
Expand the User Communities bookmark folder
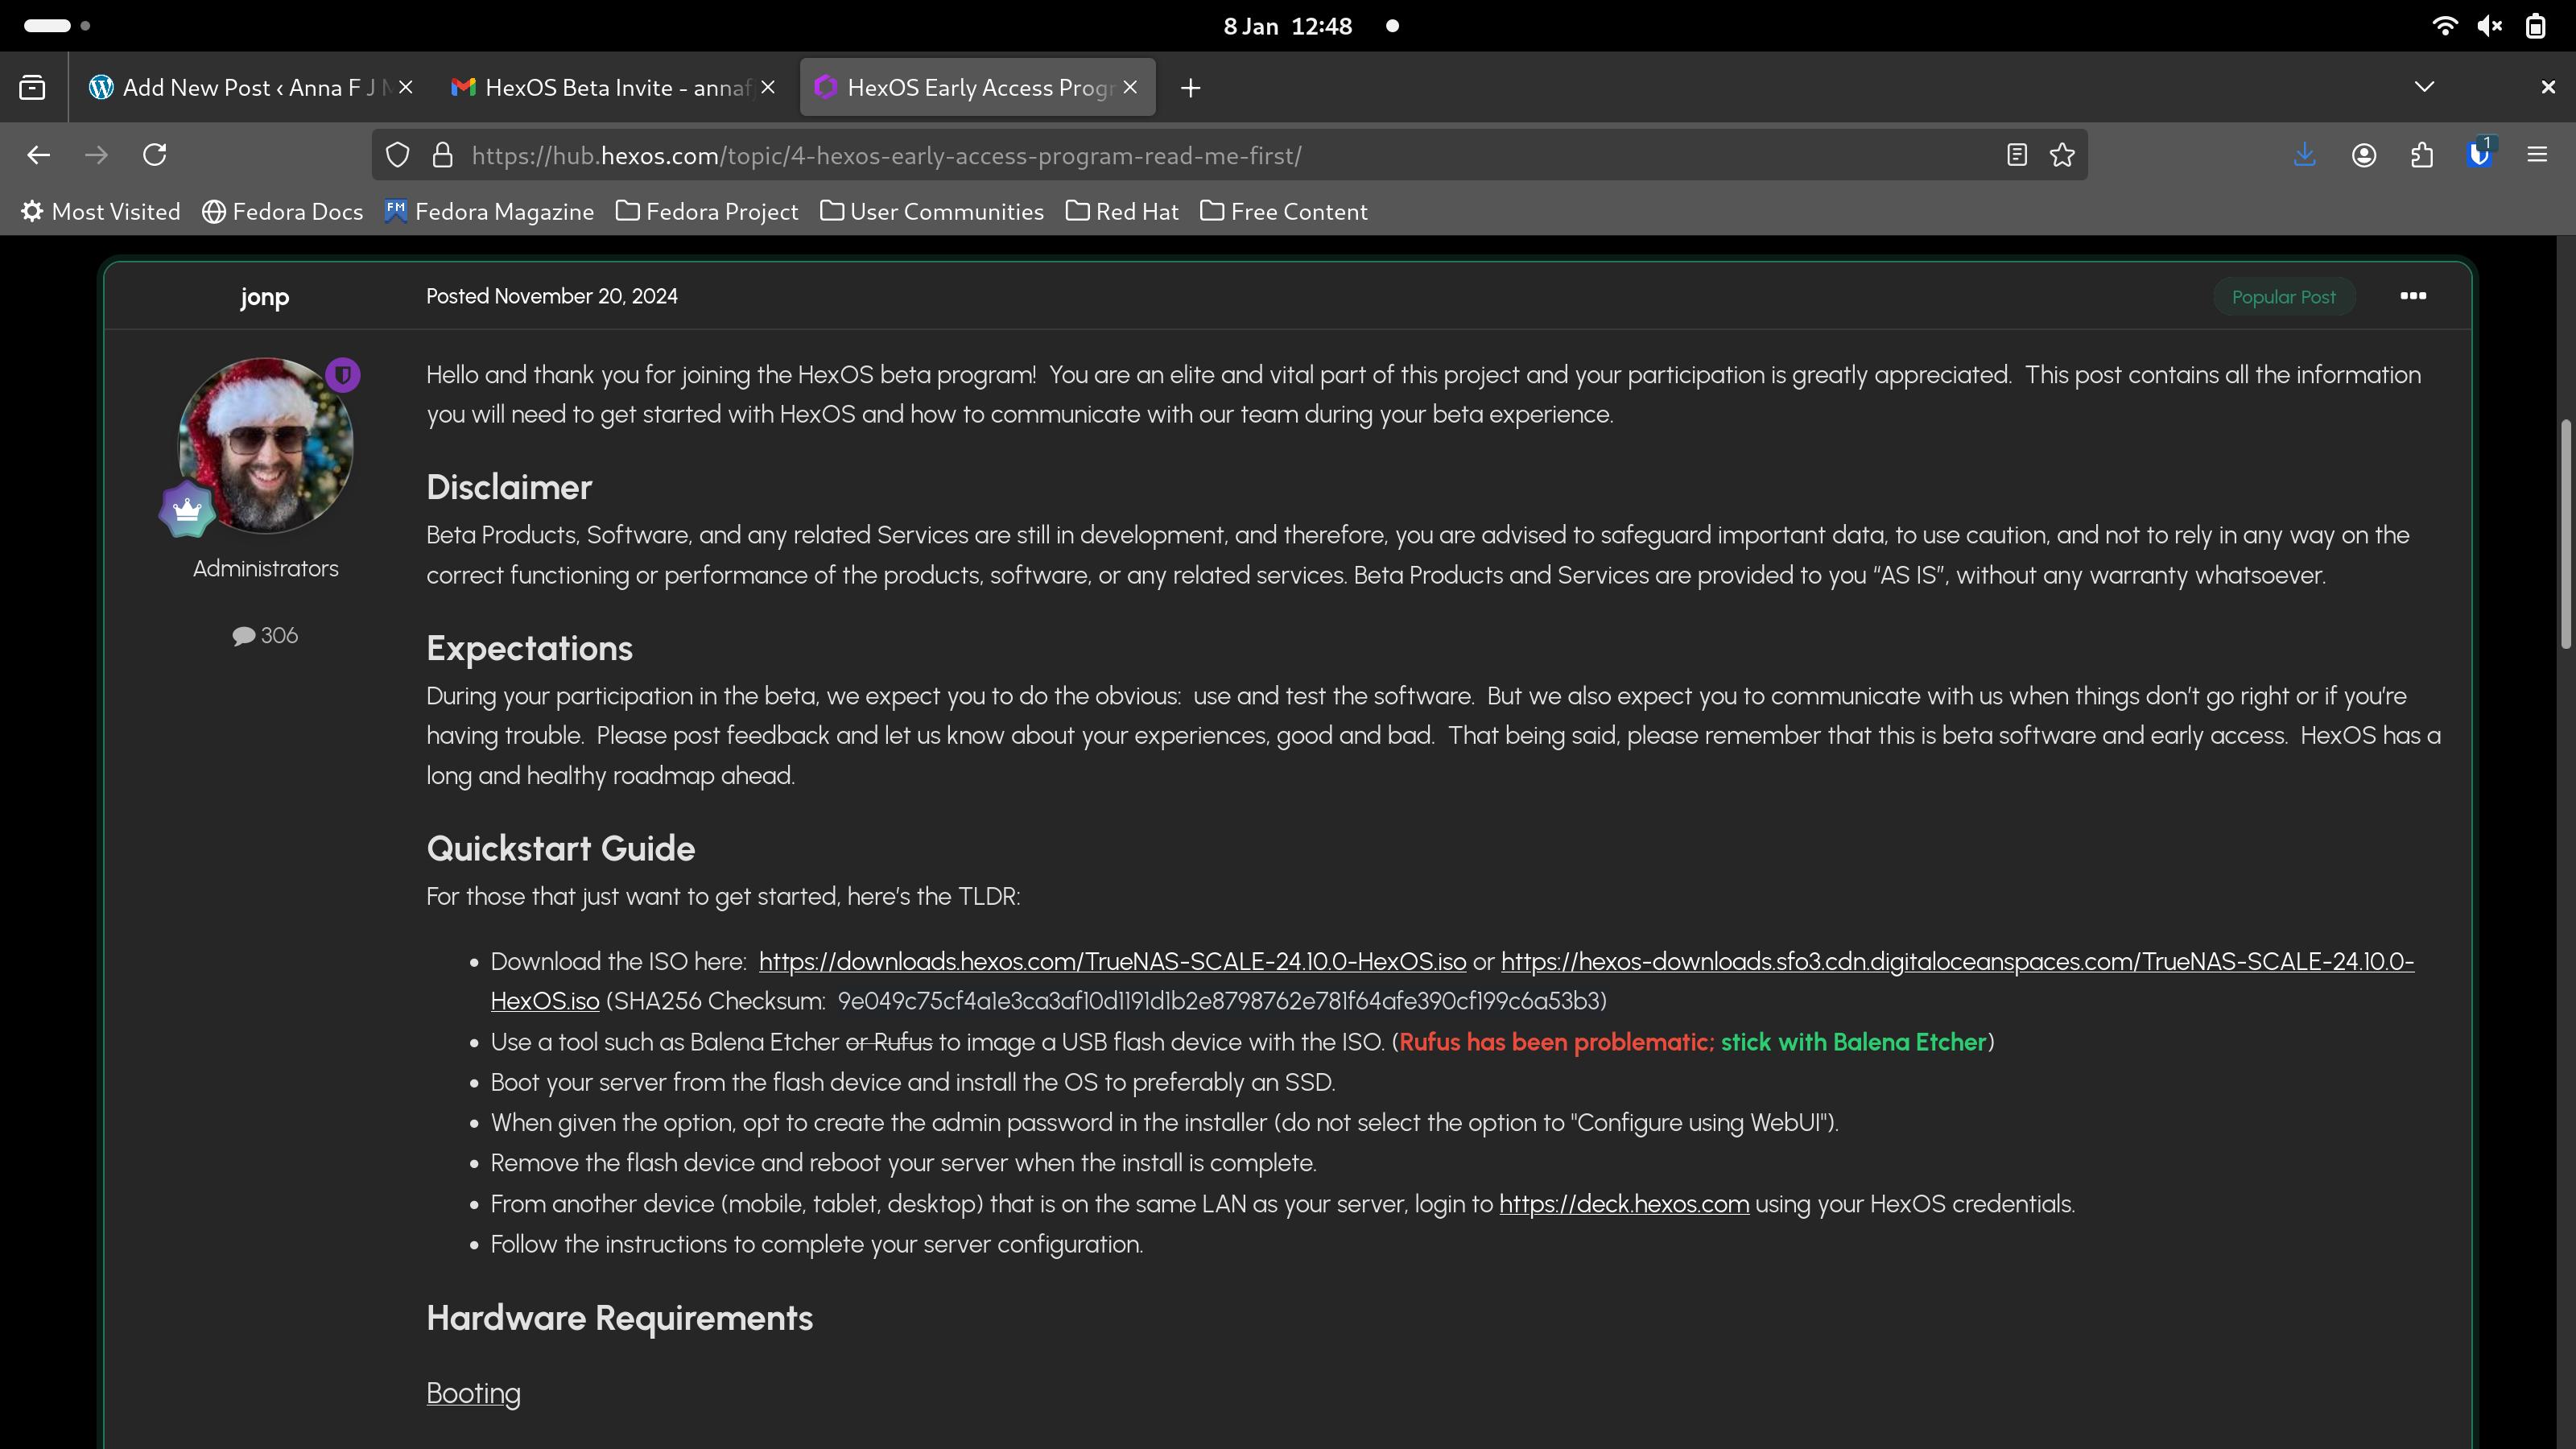coord(932,212)
